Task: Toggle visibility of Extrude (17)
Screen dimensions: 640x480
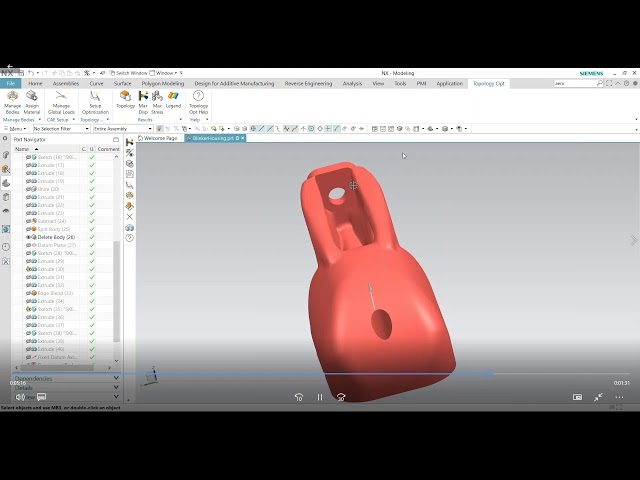Action: click(29, 165)
